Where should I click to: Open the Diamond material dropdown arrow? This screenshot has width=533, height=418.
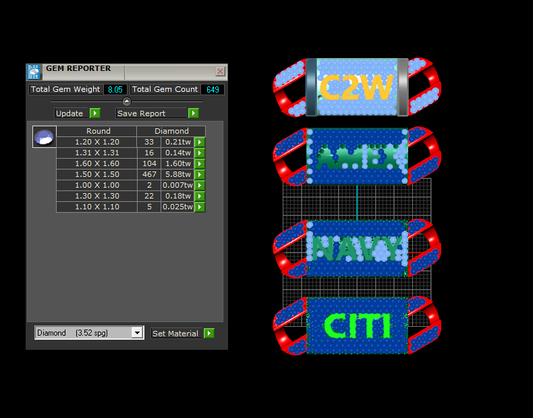point(137,333)
